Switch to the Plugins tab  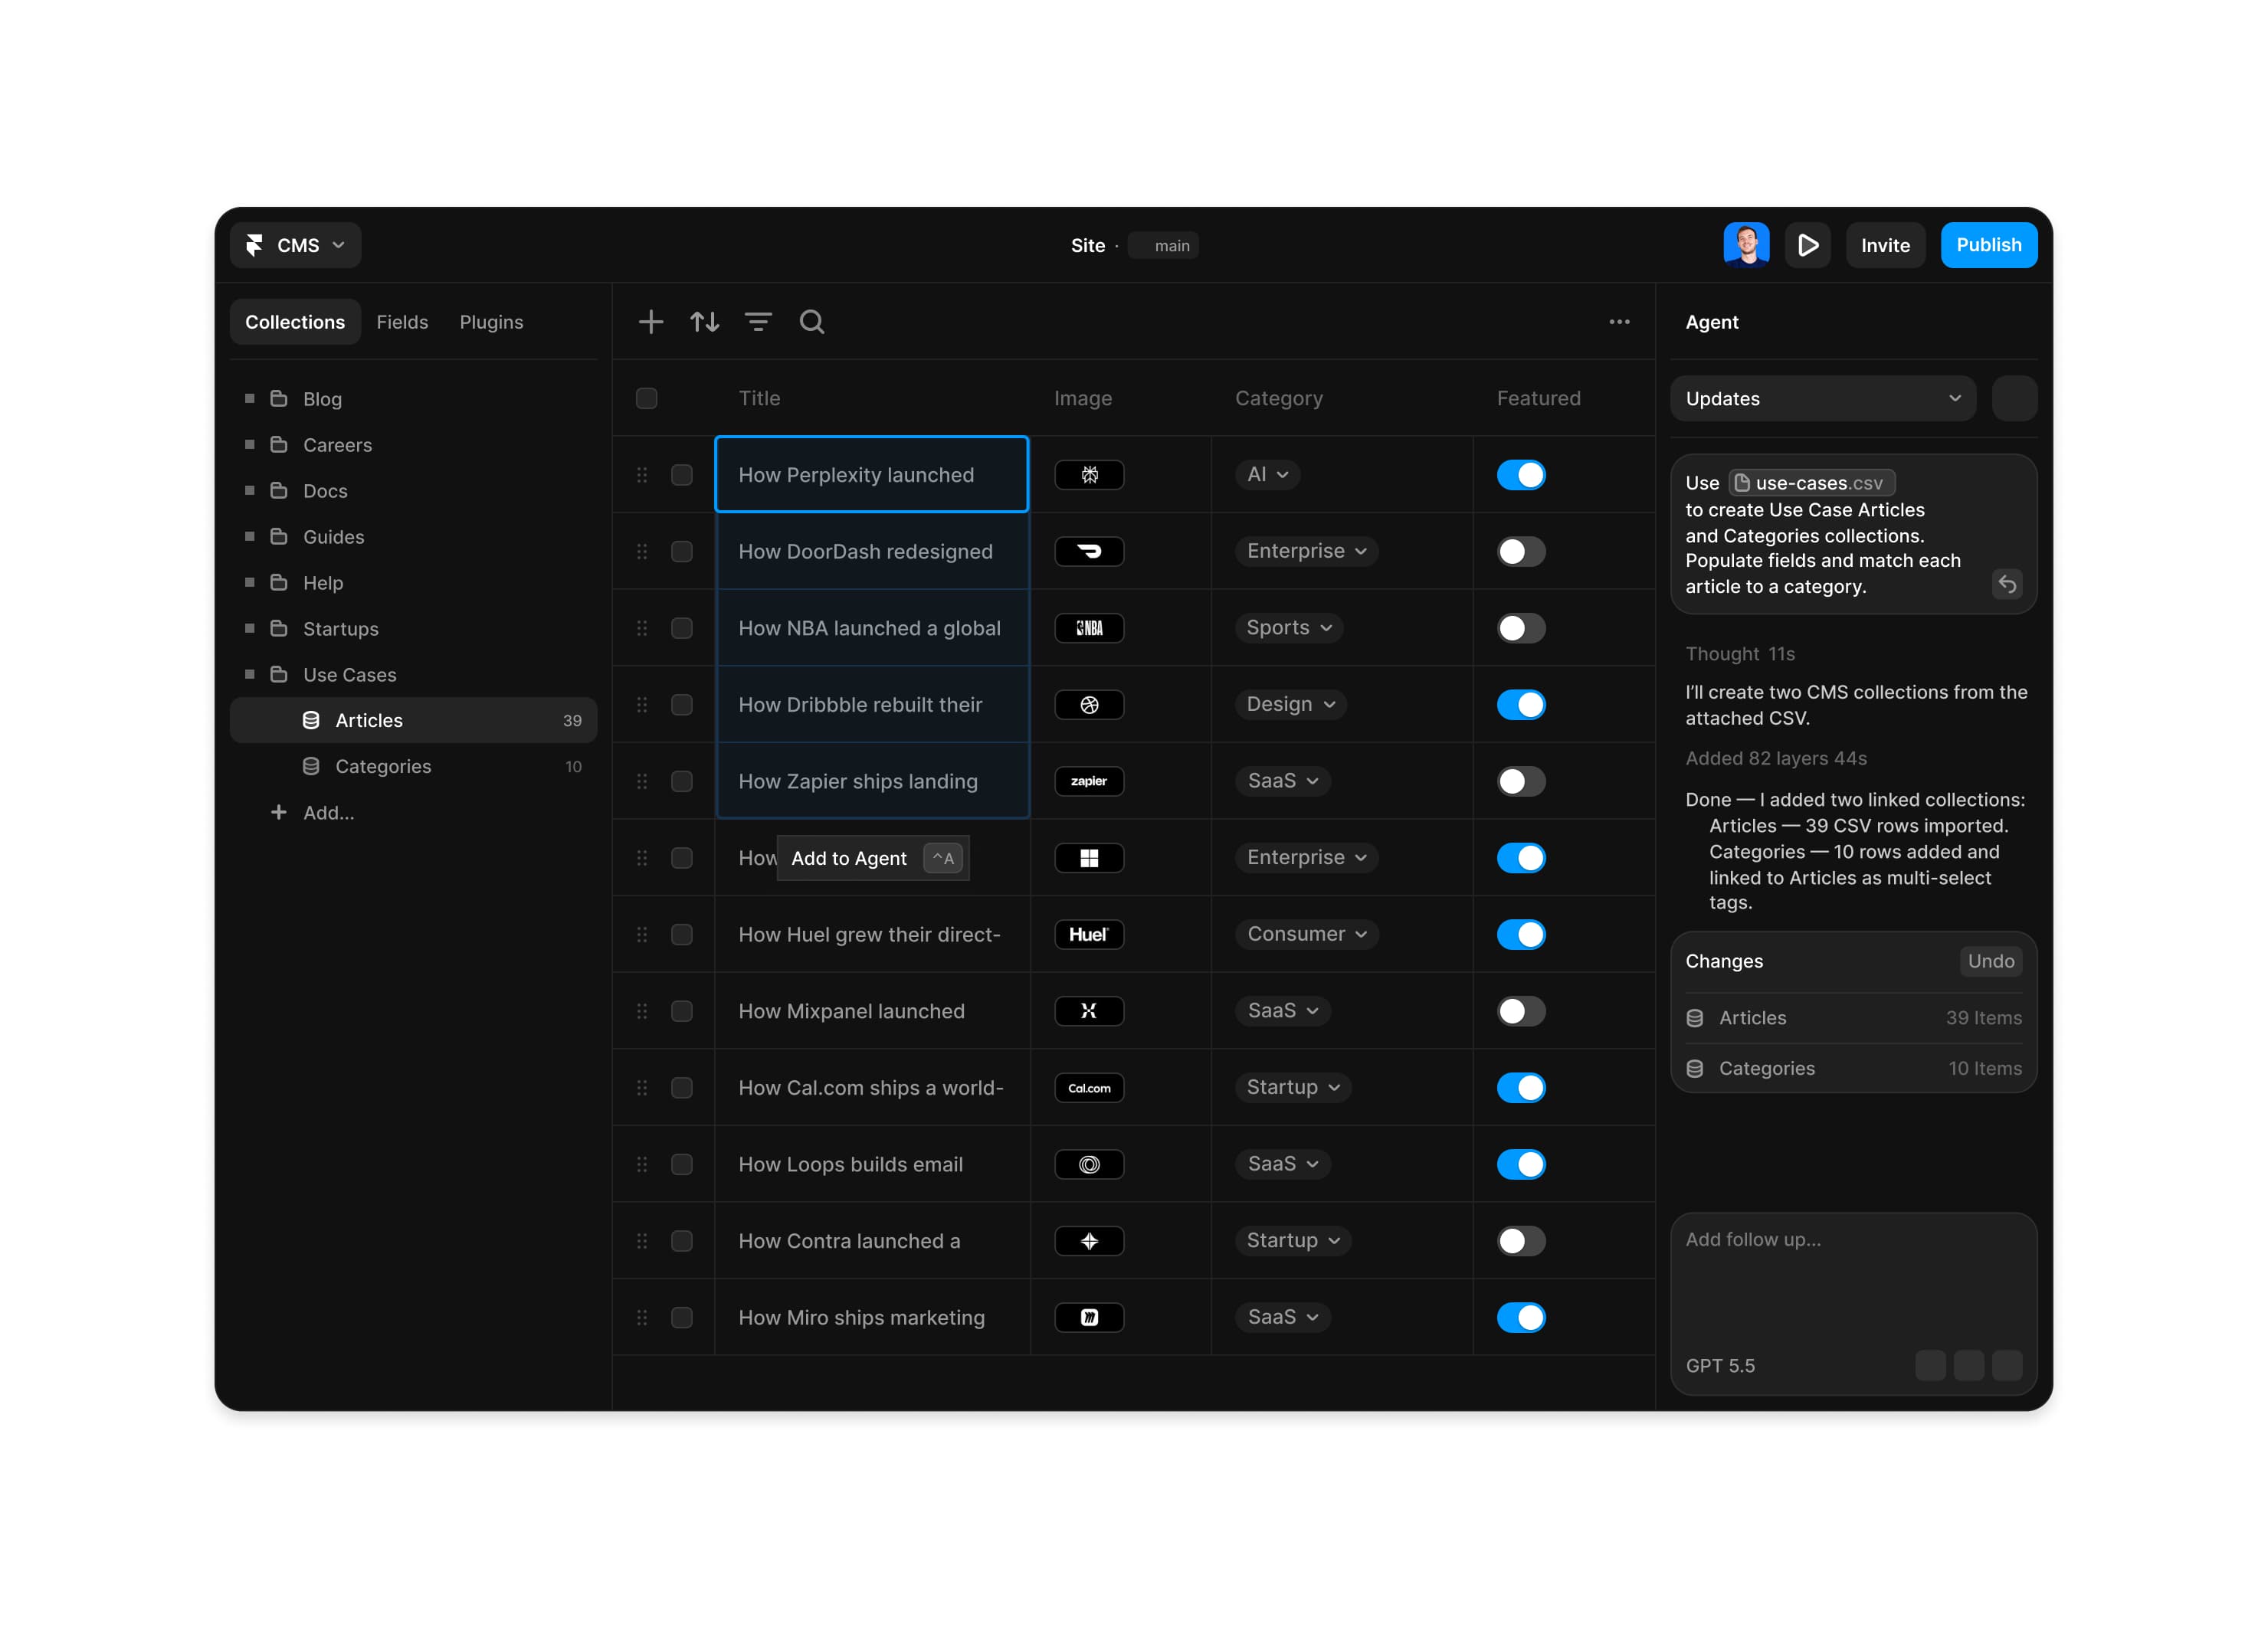[491, 322]
